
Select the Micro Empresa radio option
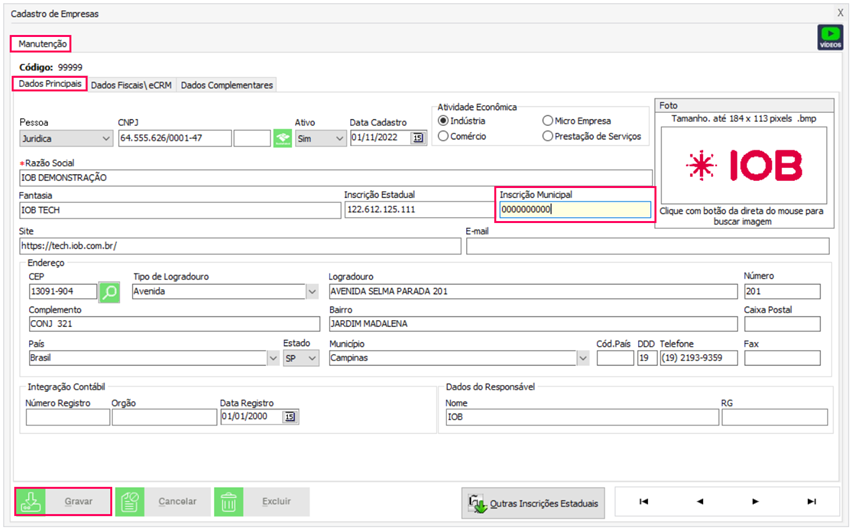(547, 120)
